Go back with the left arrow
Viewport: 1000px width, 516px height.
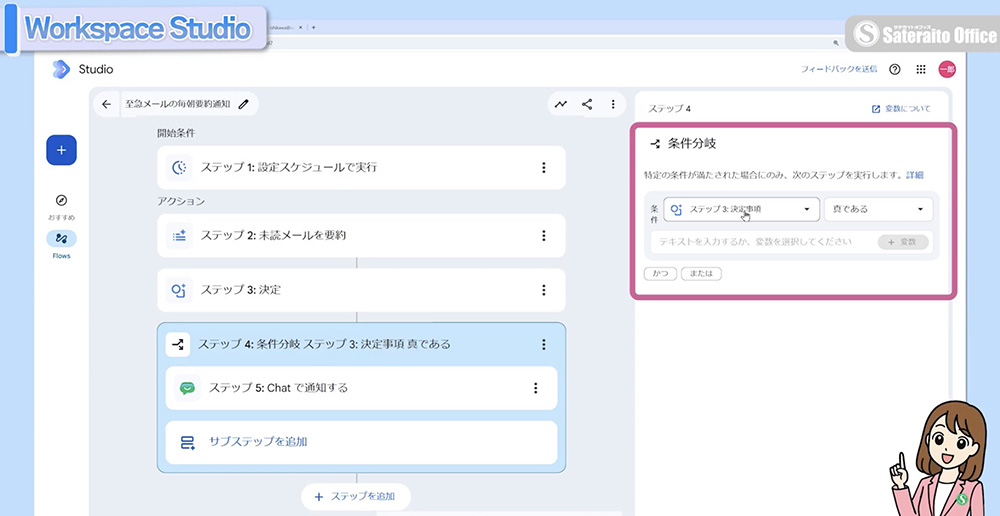[107, 105]
